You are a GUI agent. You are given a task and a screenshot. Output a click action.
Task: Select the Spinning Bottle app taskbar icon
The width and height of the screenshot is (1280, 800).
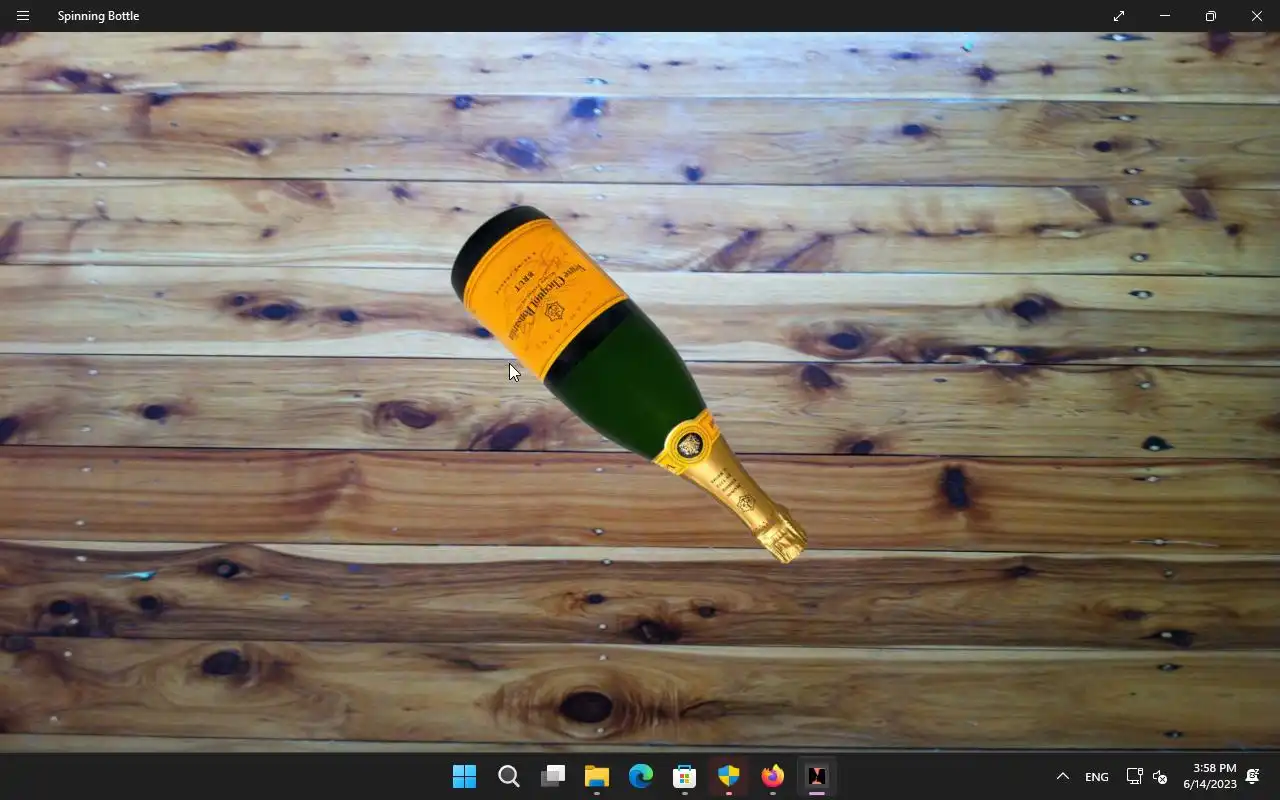[x=817, y=776]
